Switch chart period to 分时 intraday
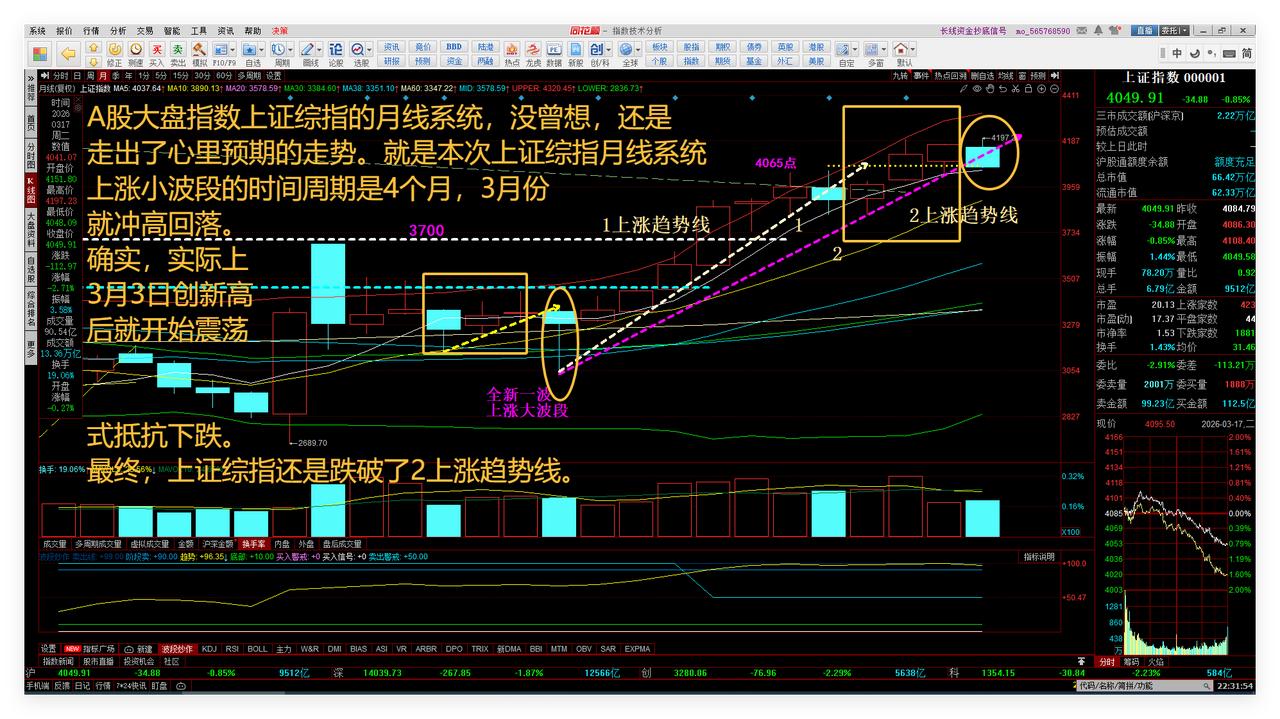This screenshot has height=719, width=1280. pos(59,76)
